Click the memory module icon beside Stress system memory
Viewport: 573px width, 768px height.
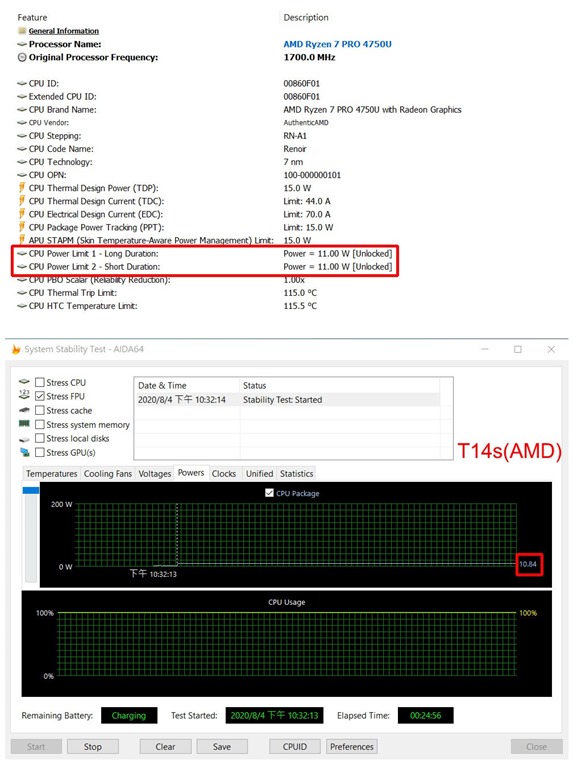tap(24, 424)
